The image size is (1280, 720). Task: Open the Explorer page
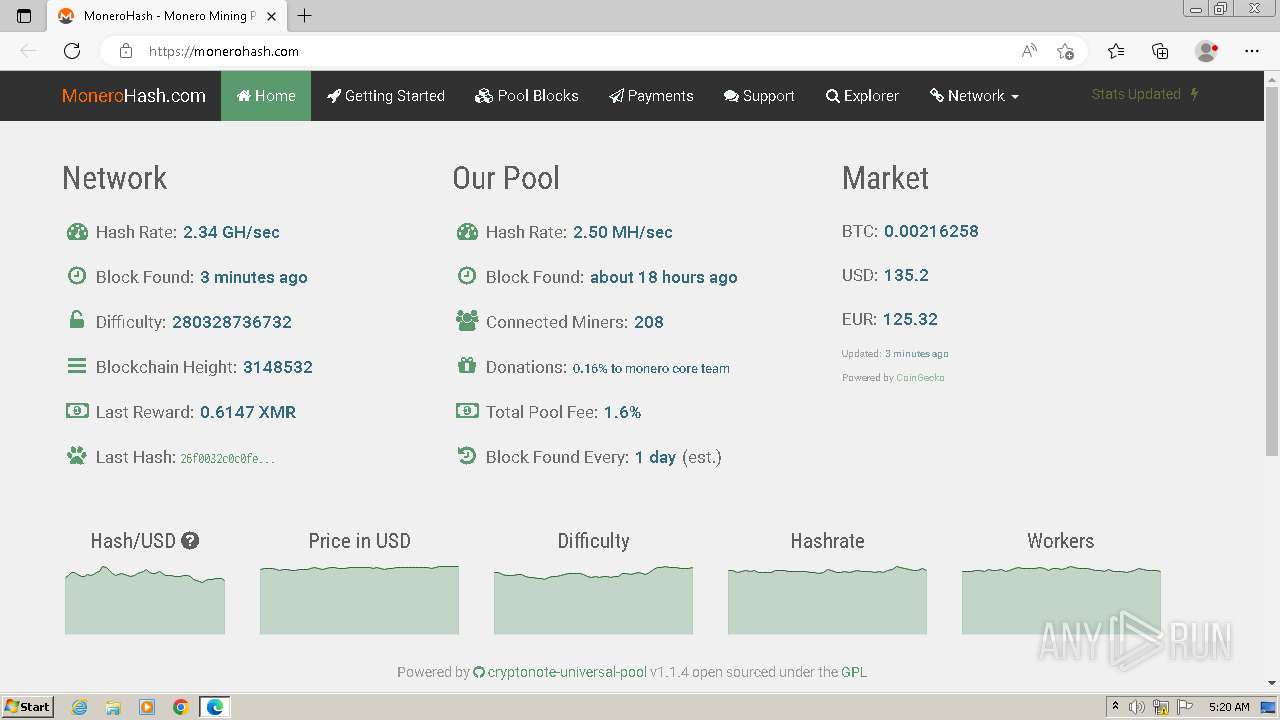pyautogui.click(x=862, y=96)
